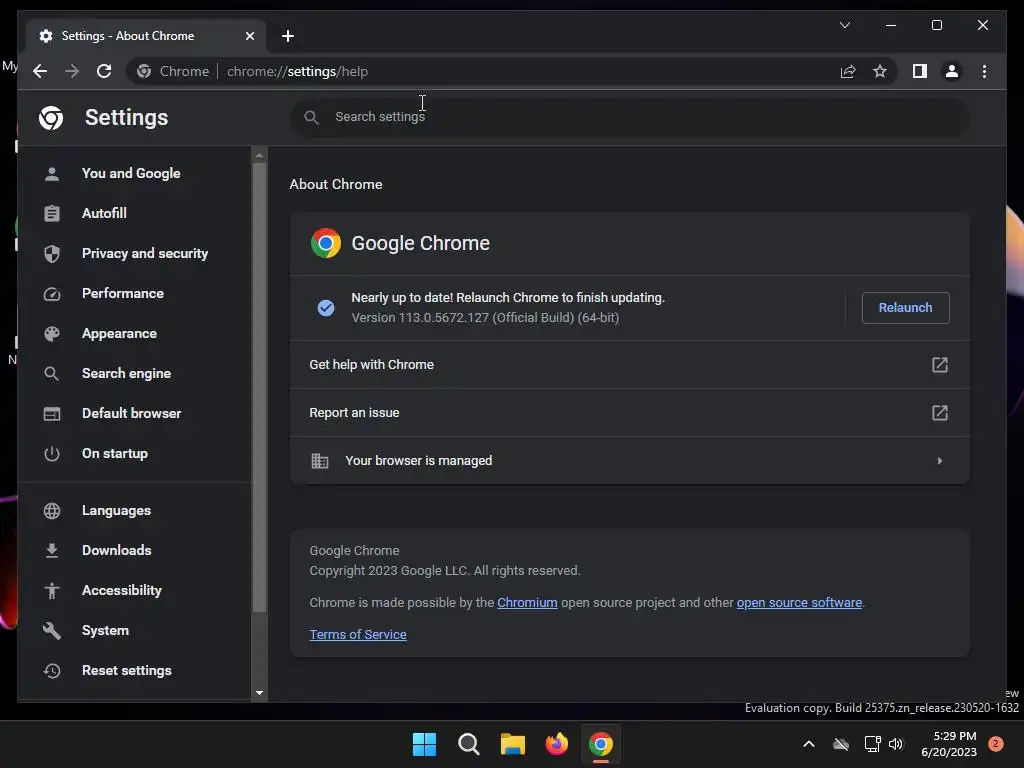This screenshot has width=1024, height=768.
Task: Open Accessibility settings
Action: pos(121,590)
